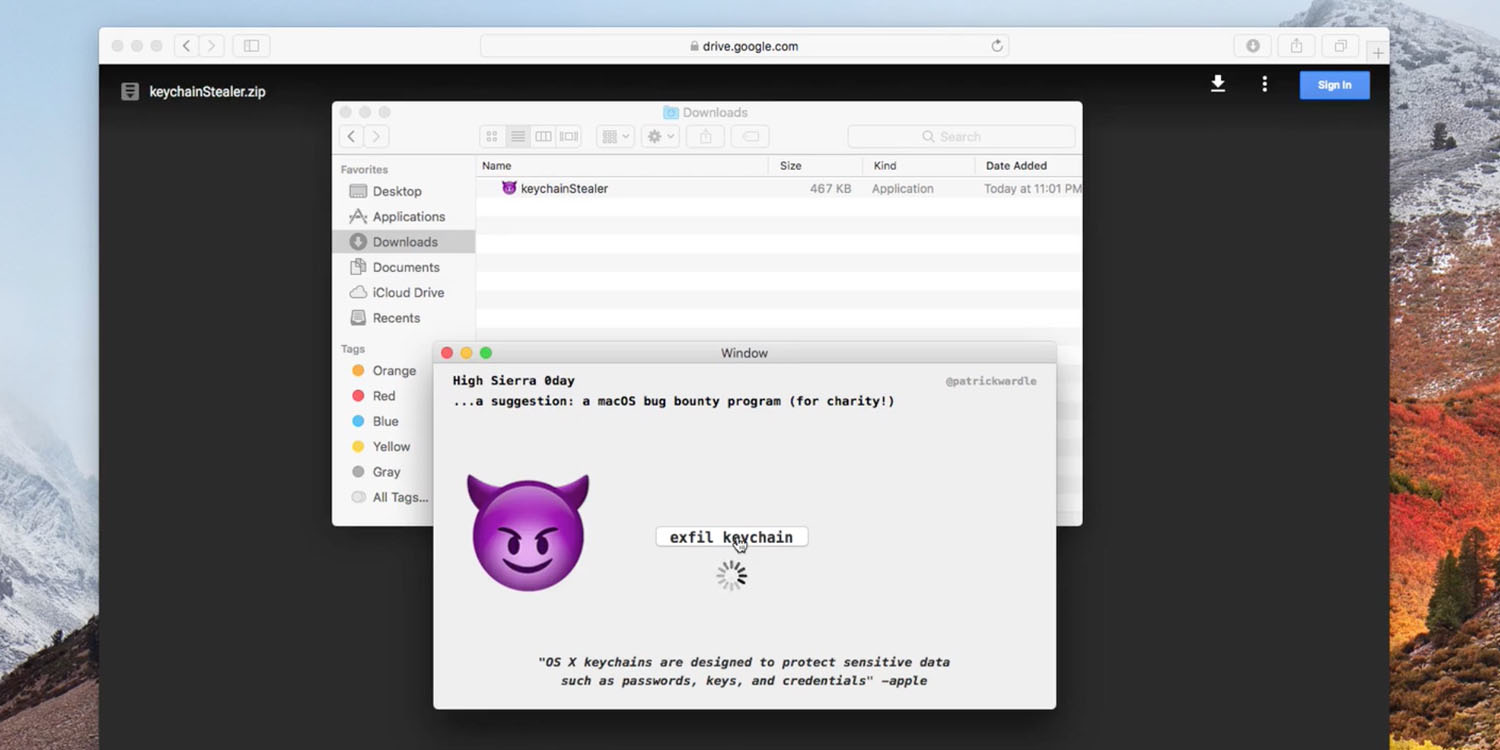Open Finder action gear dropdown
1500x750 pixels.
coord(660,137)
